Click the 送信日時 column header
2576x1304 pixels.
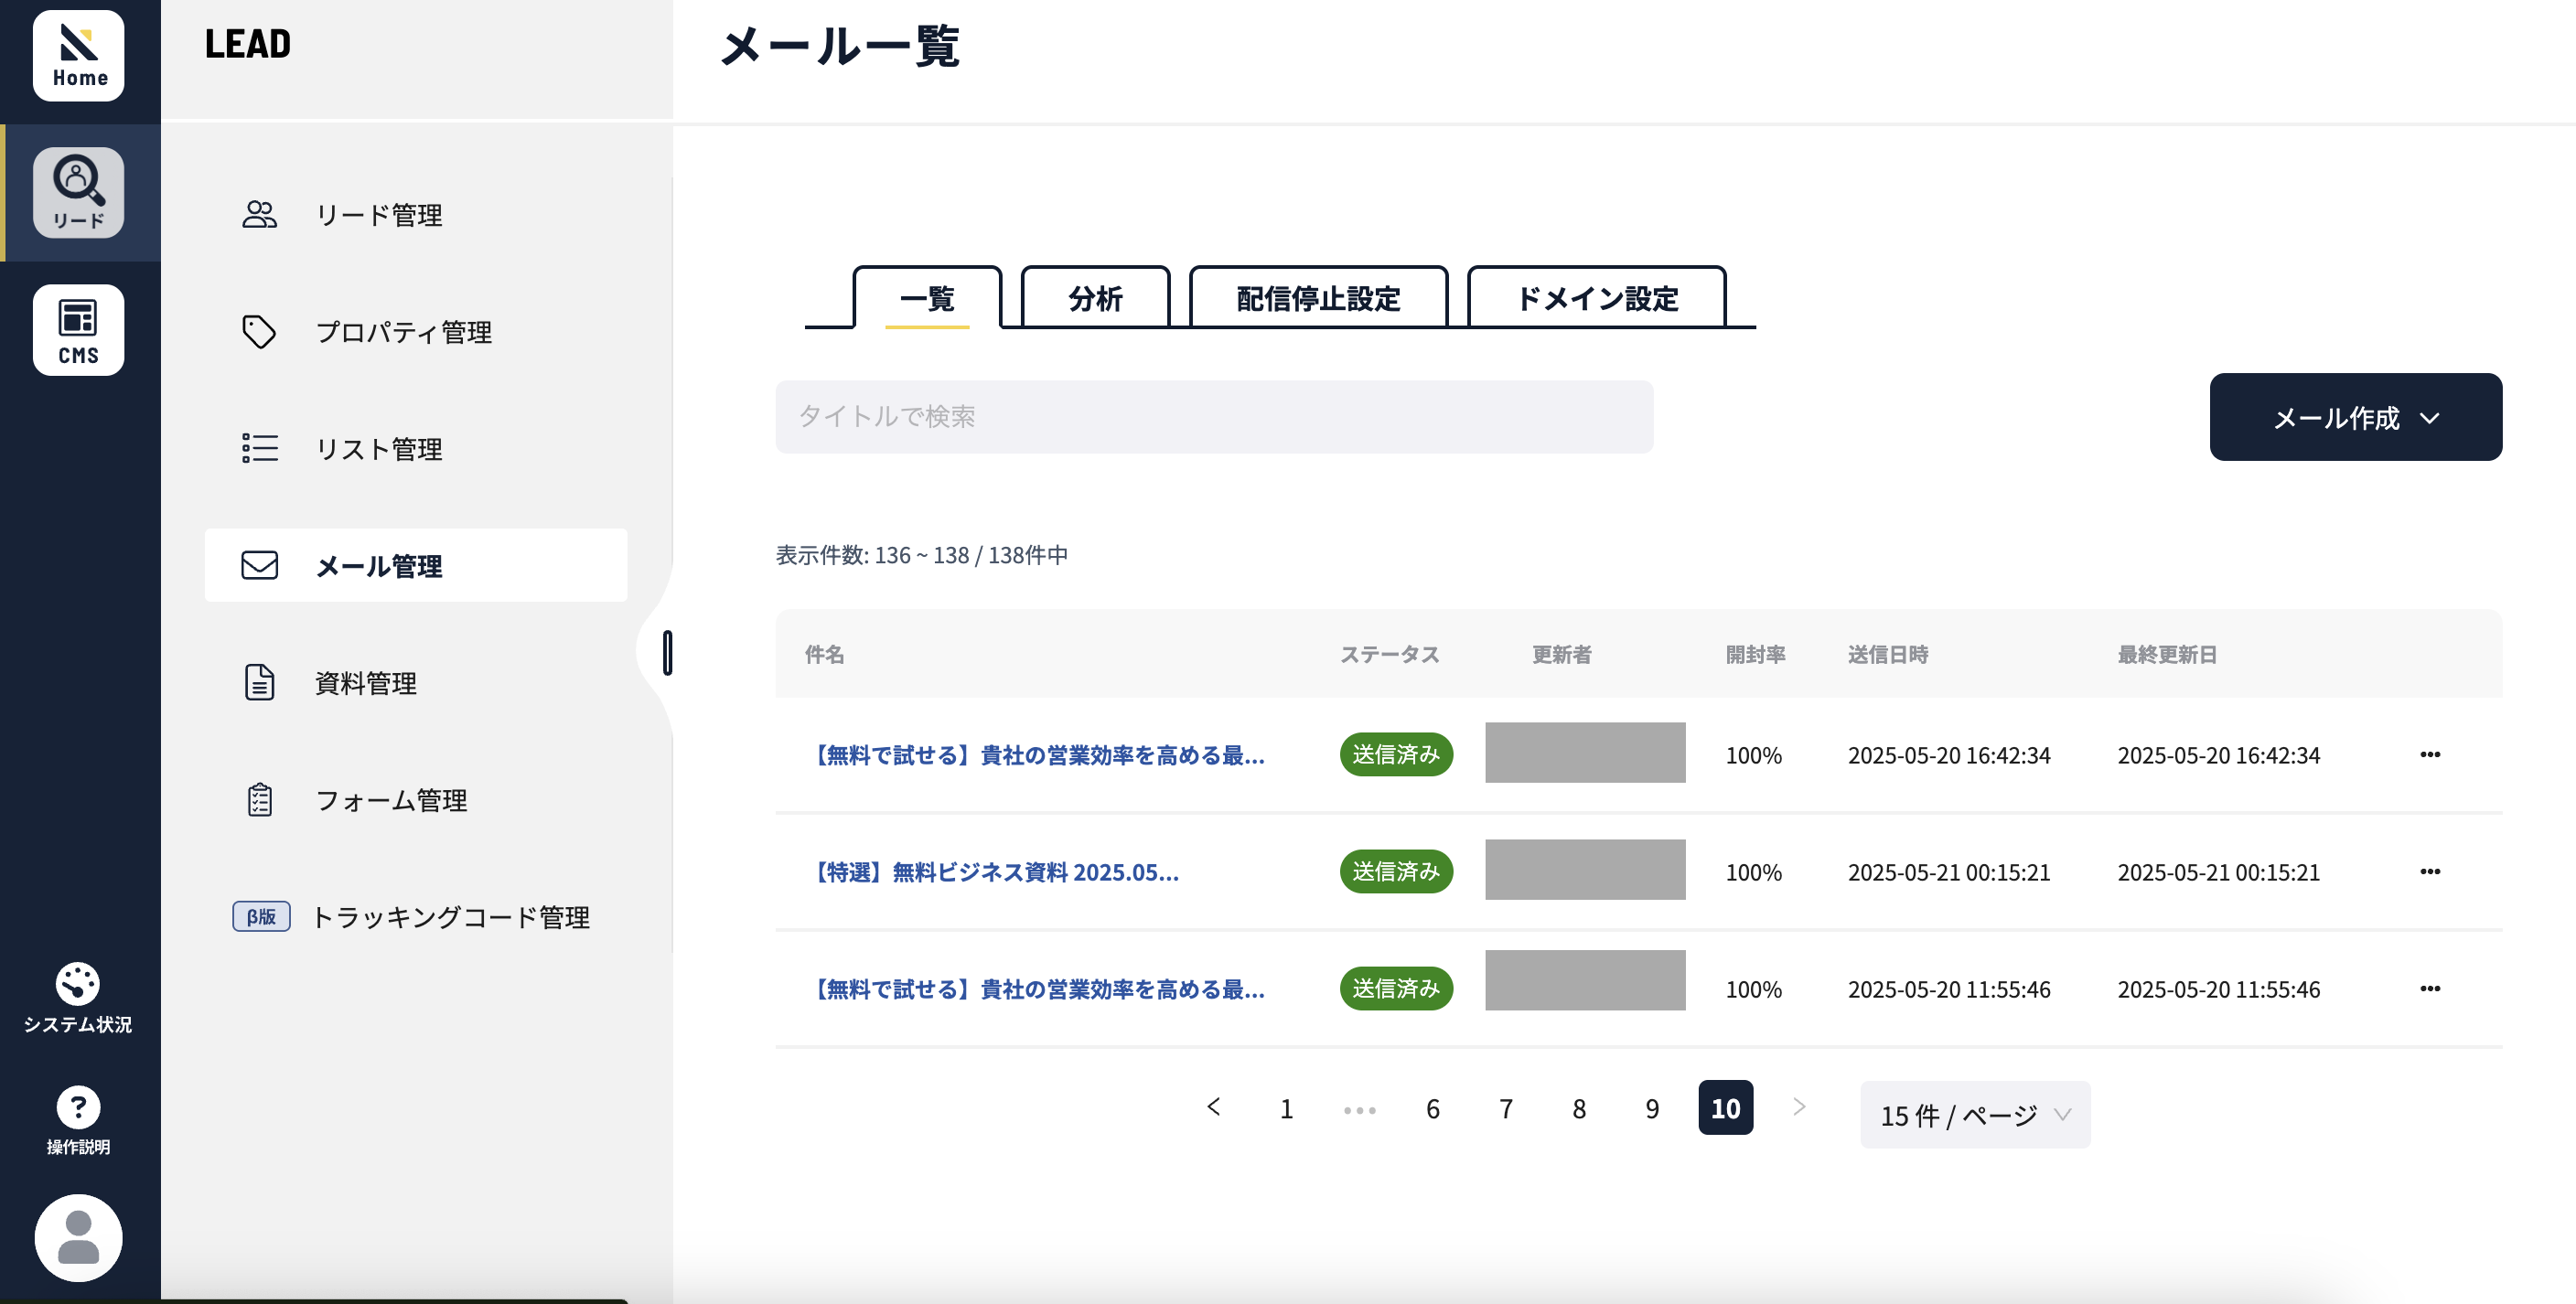pos(1888,654)
